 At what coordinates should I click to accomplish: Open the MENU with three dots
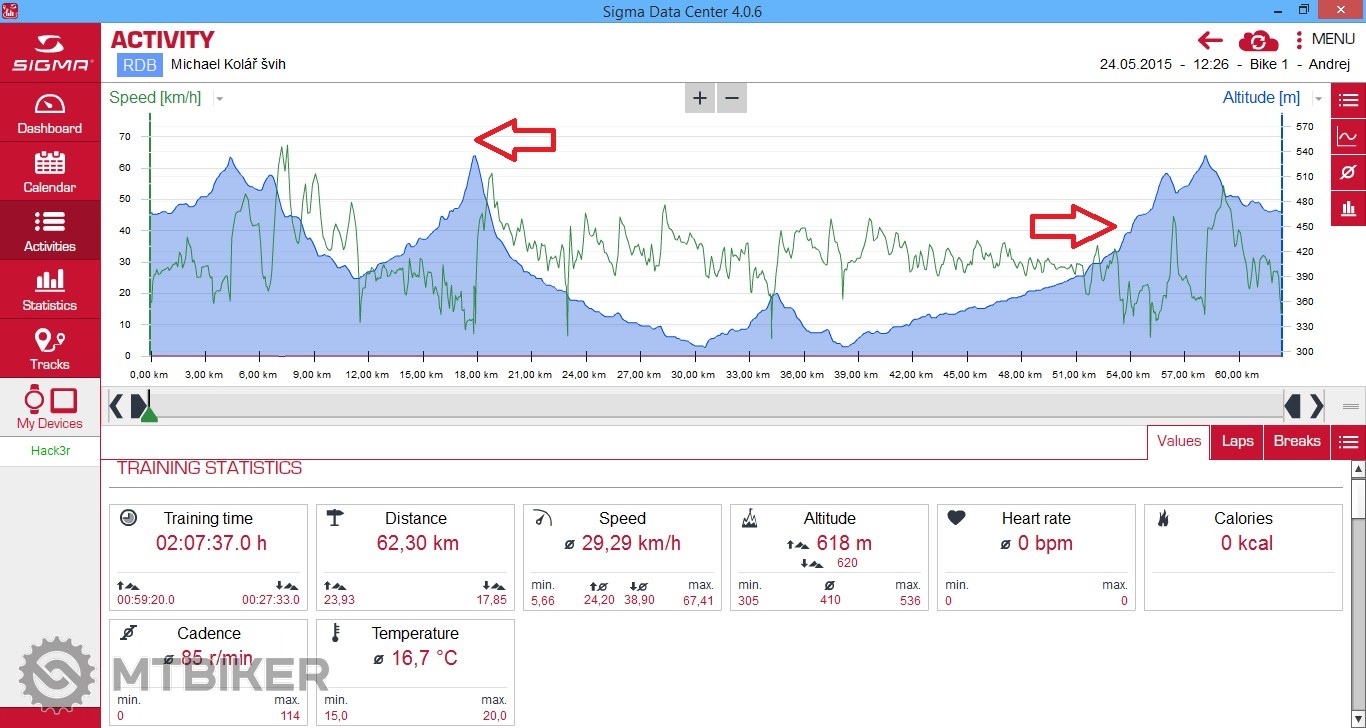pos(1324,40)
